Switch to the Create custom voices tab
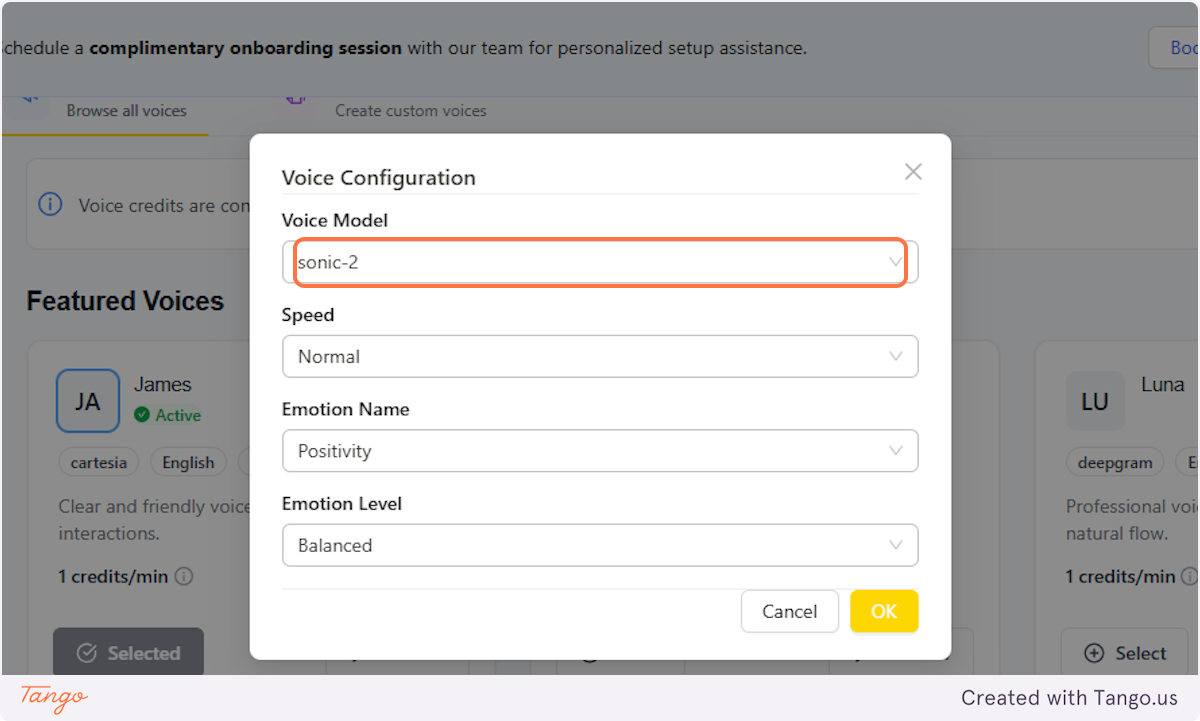This screenshot has width=1200, height=721. click(x=410, y=111)
